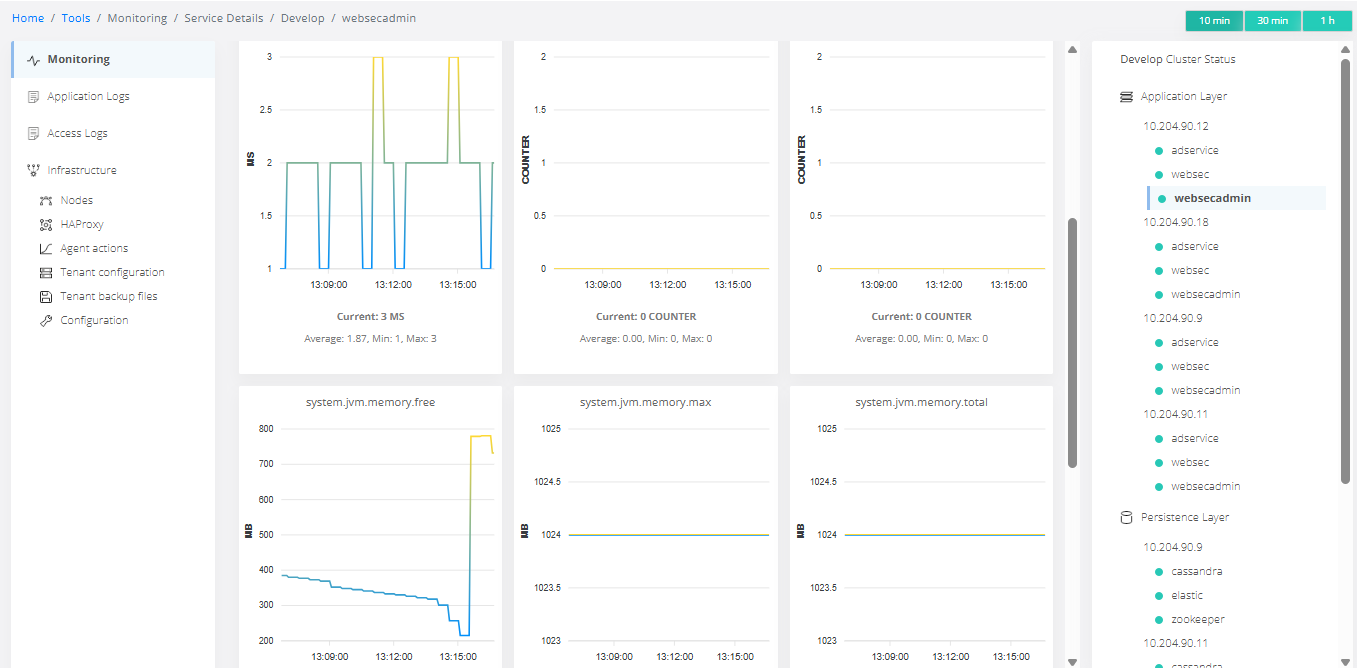This screenshot has width=1357, height=668.
Task: Select adservice under 10.204.90.11
Action: pyautogui.click(x=1194, y=439)
